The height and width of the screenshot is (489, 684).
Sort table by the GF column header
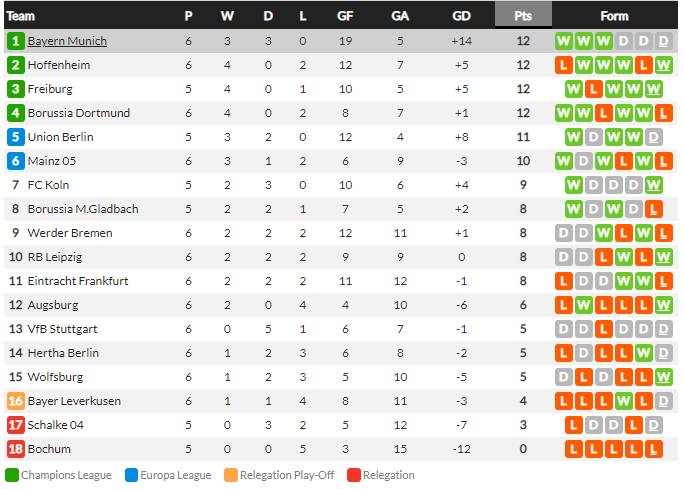pos(345,16)
